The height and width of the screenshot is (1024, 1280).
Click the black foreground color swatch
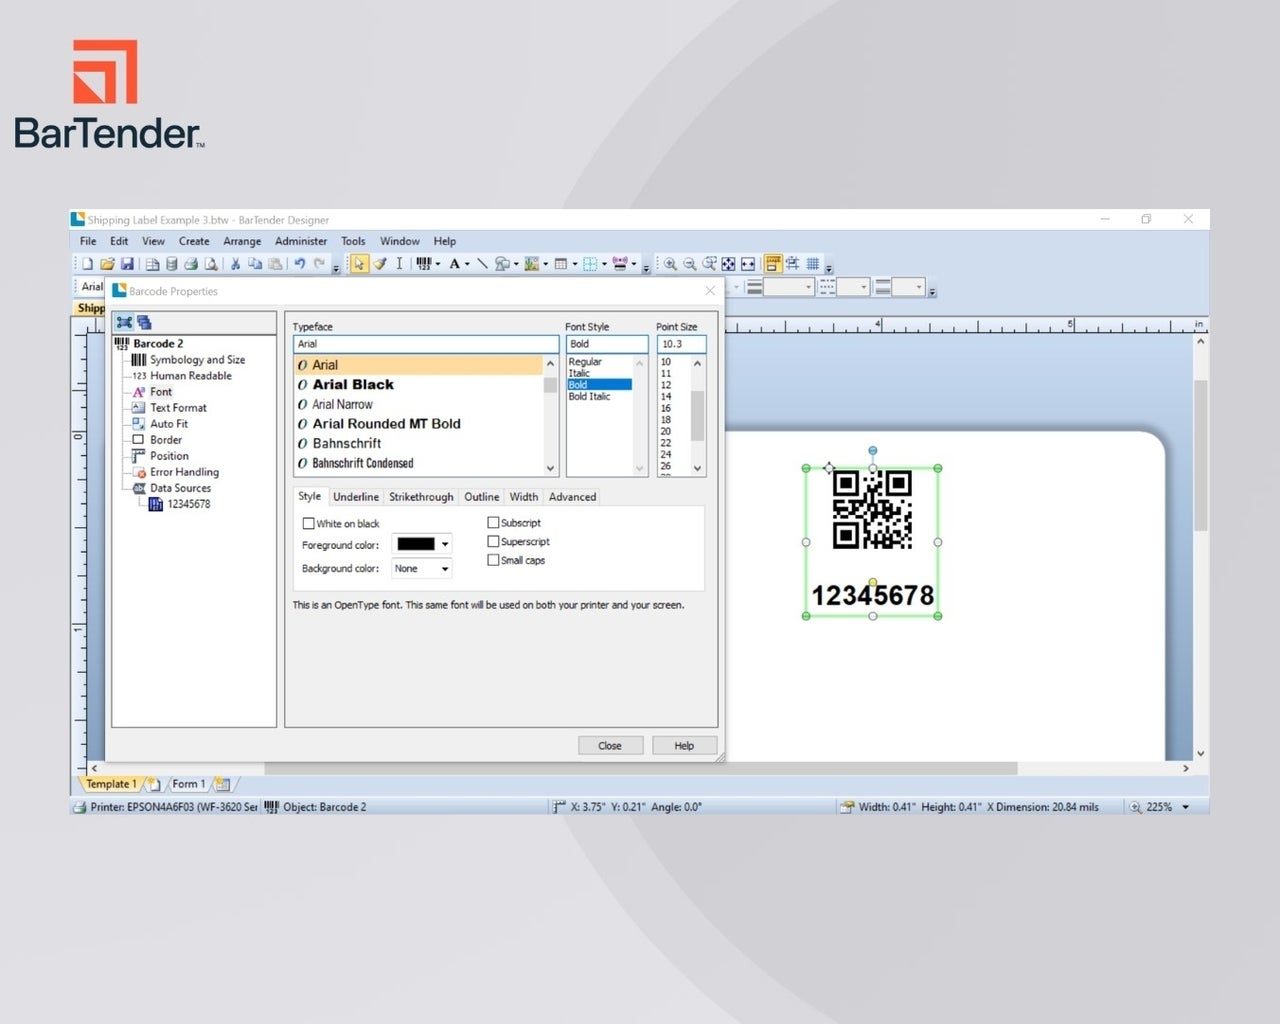tap(416, 544)
